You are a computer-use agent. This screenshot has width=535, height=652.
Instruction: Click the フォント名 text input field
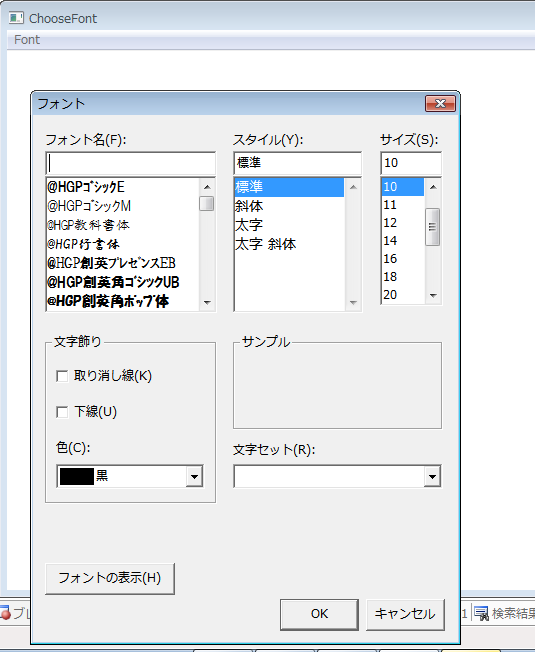click(x=131, y=163)
